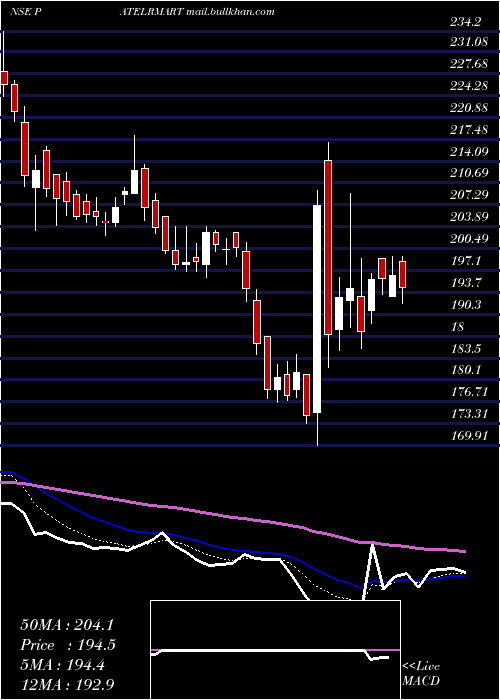
Task: Click the 197.1 price level
Action: [465, 261]
